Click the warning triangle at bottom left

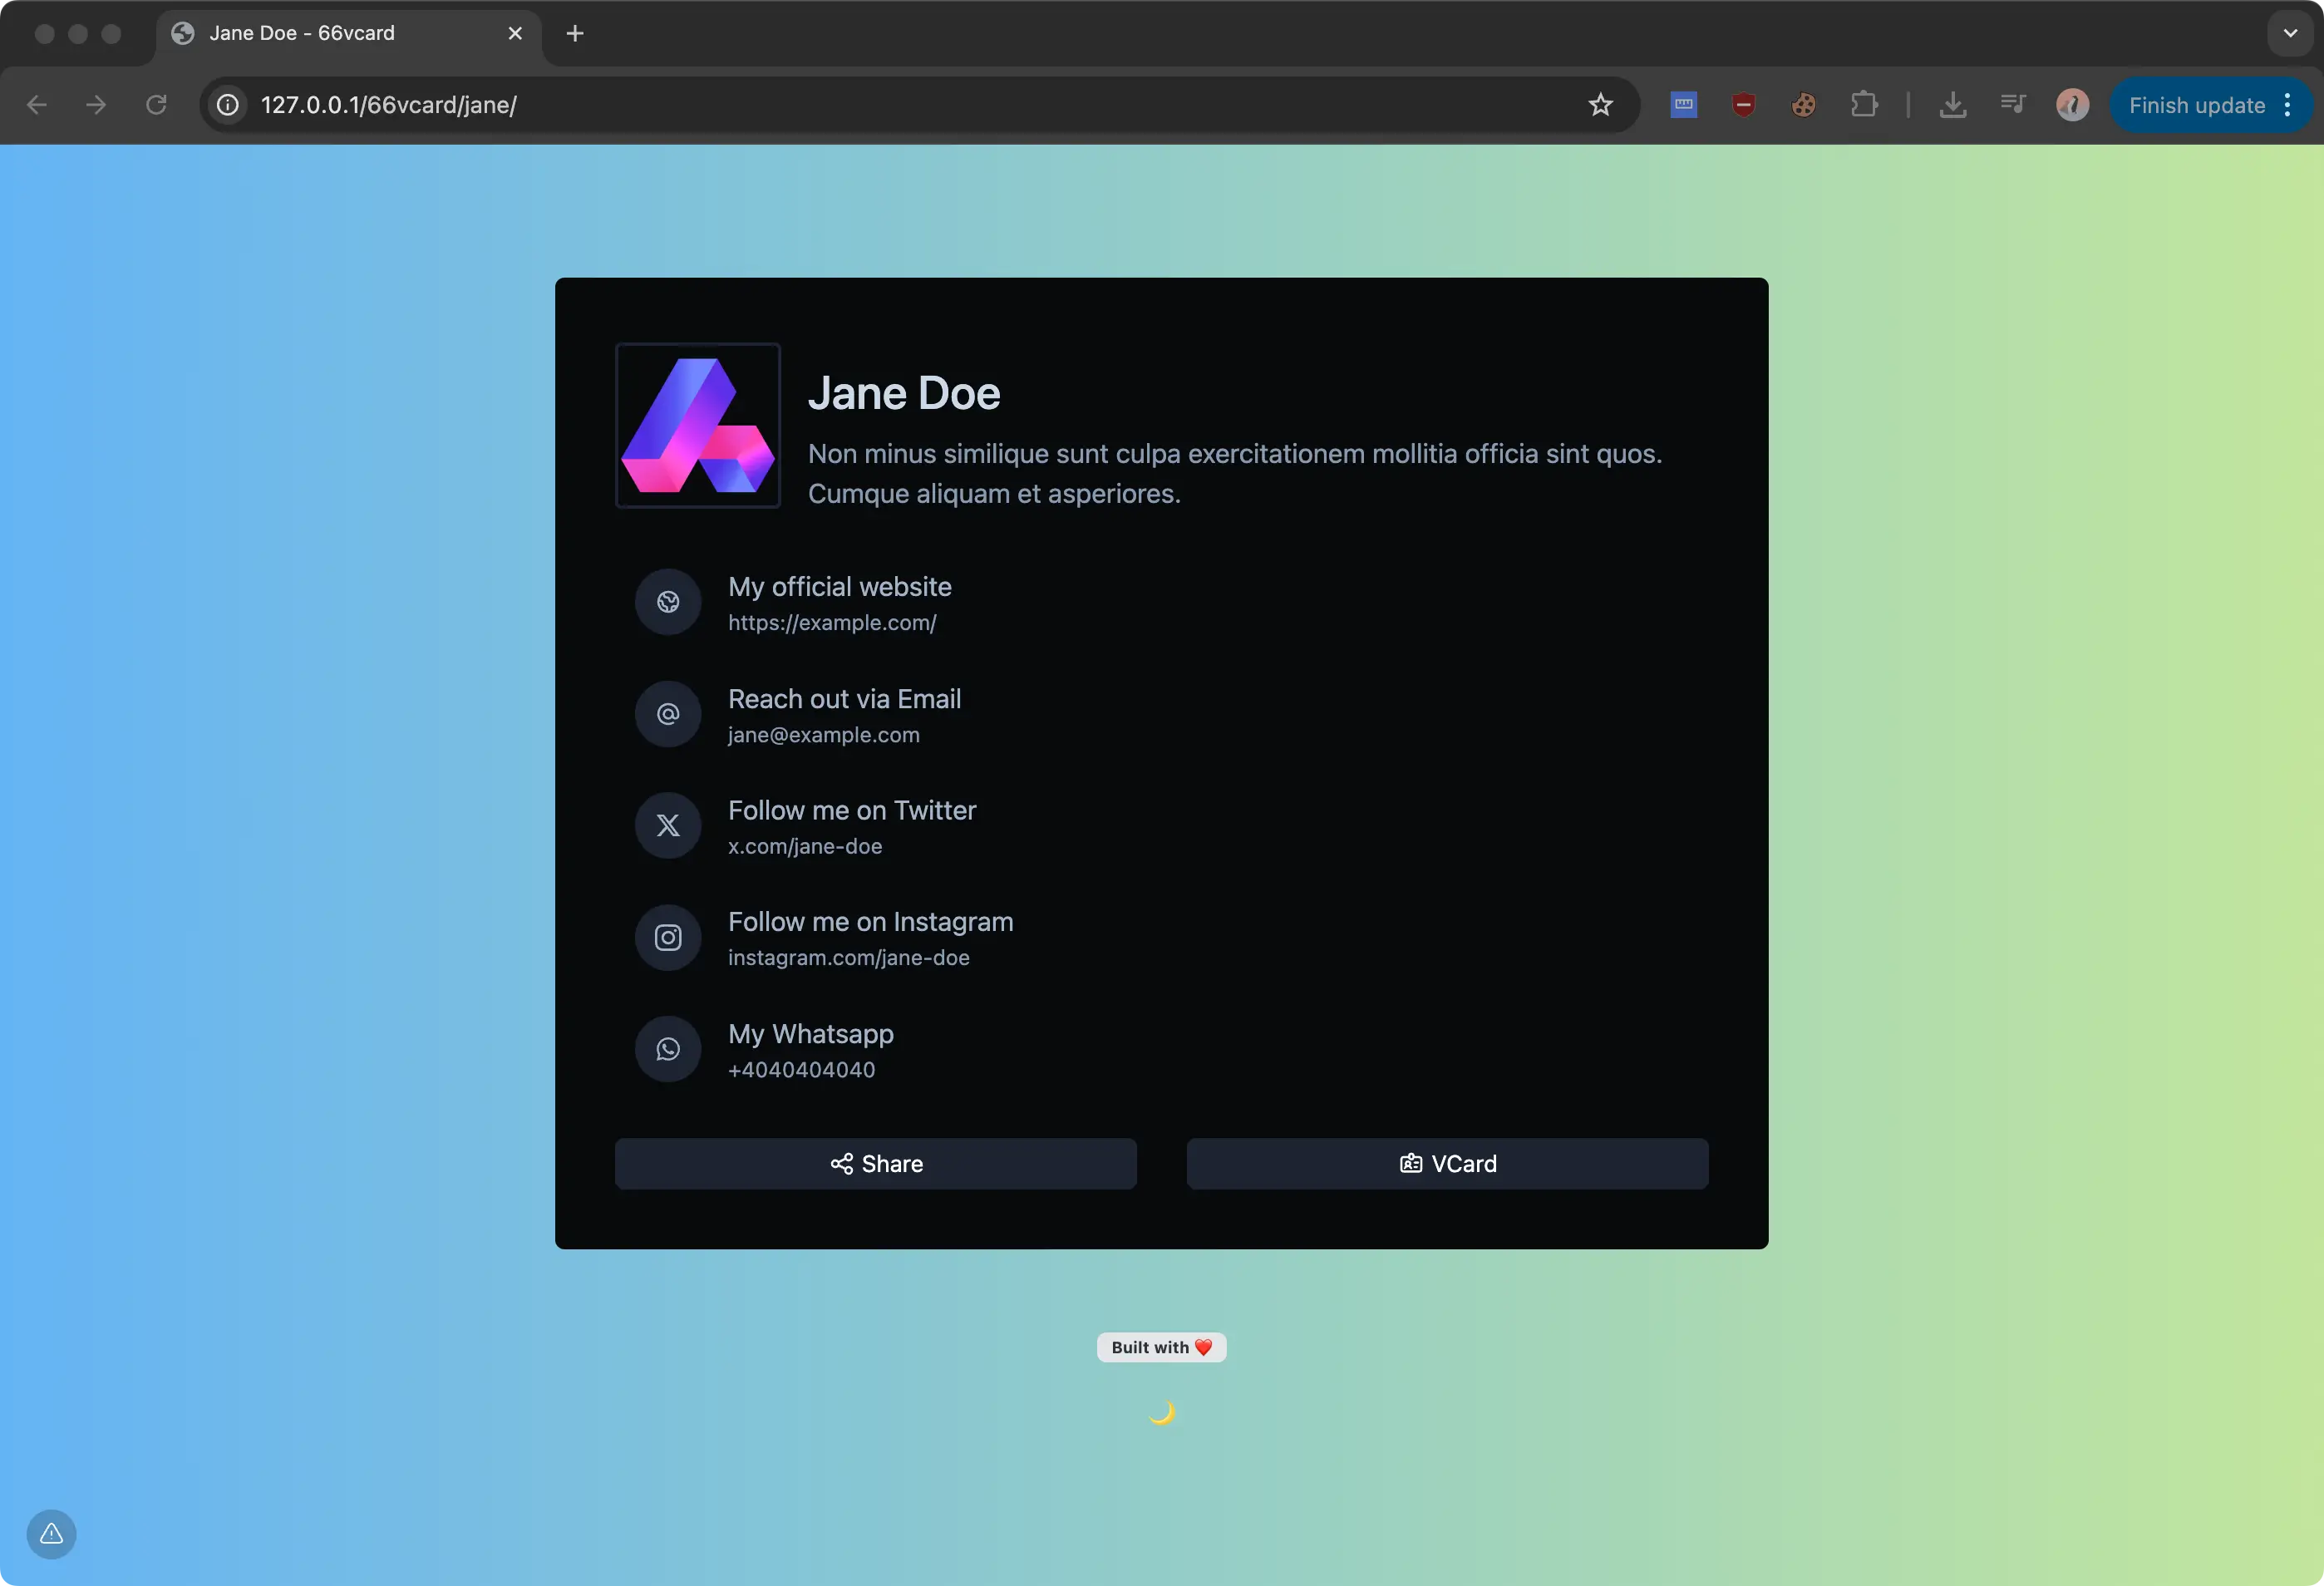pyautogui.click(x=51, y=1534)
